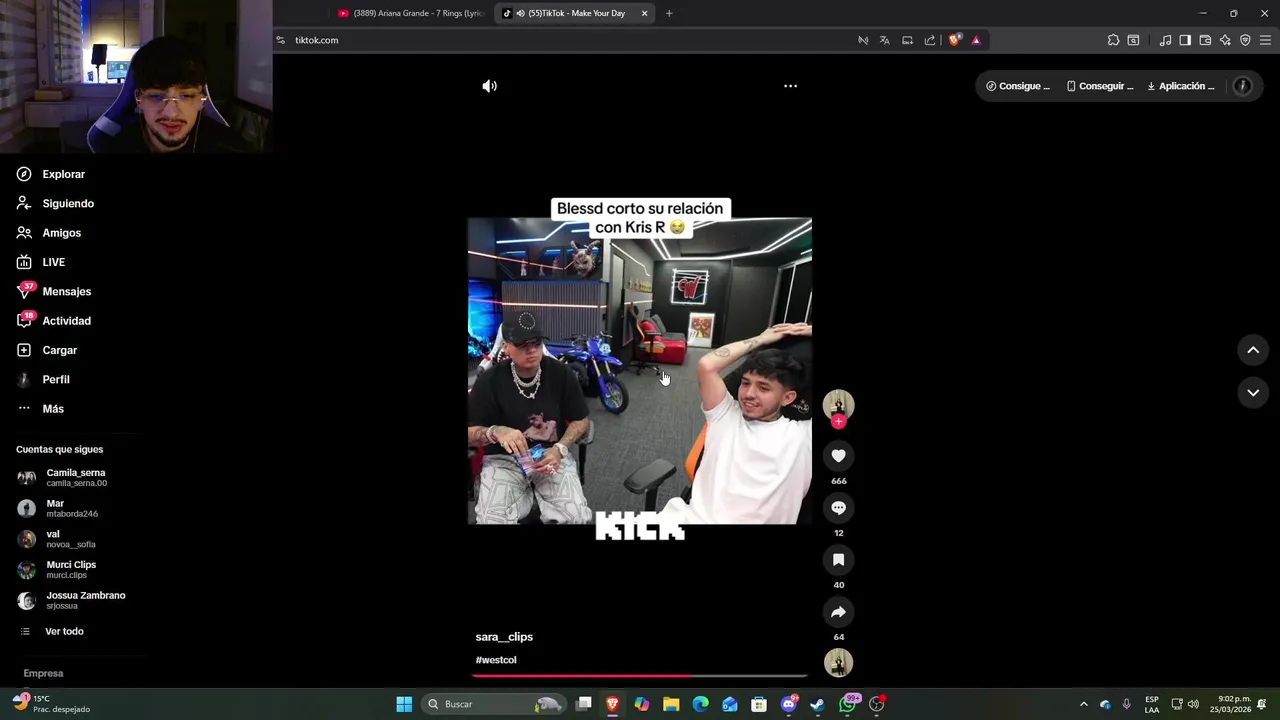Open a new browser tab
This screenshot has height=720, width=1280.
669,13
